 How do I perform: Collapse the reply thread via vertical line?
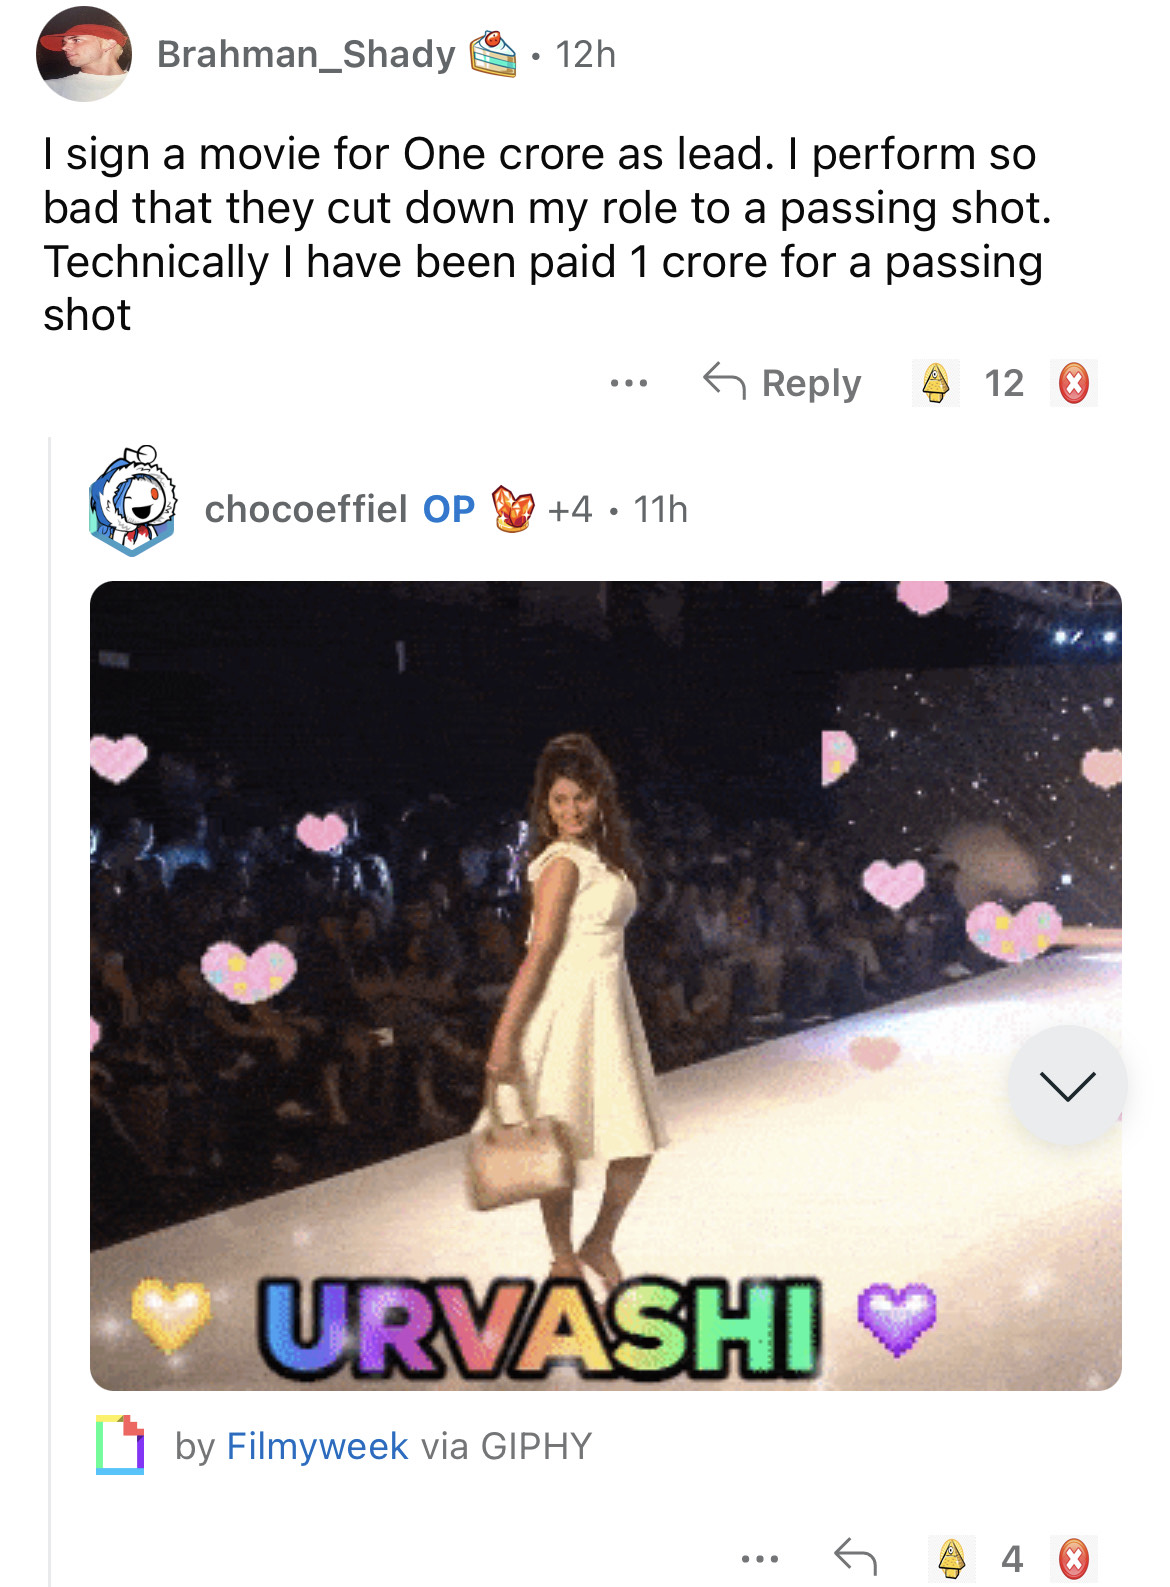[x=50, y=1010]
